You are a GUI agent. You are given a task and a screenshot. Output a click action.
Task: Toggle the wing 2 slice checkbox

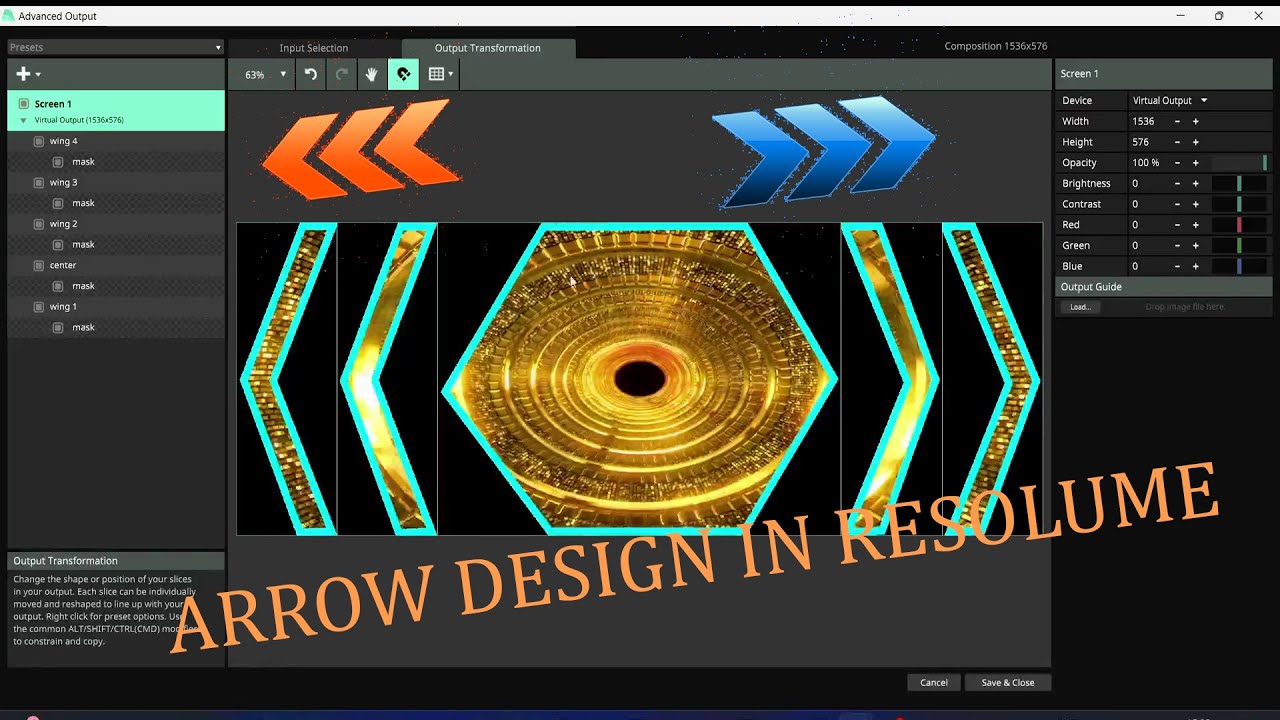coord(39,224)
